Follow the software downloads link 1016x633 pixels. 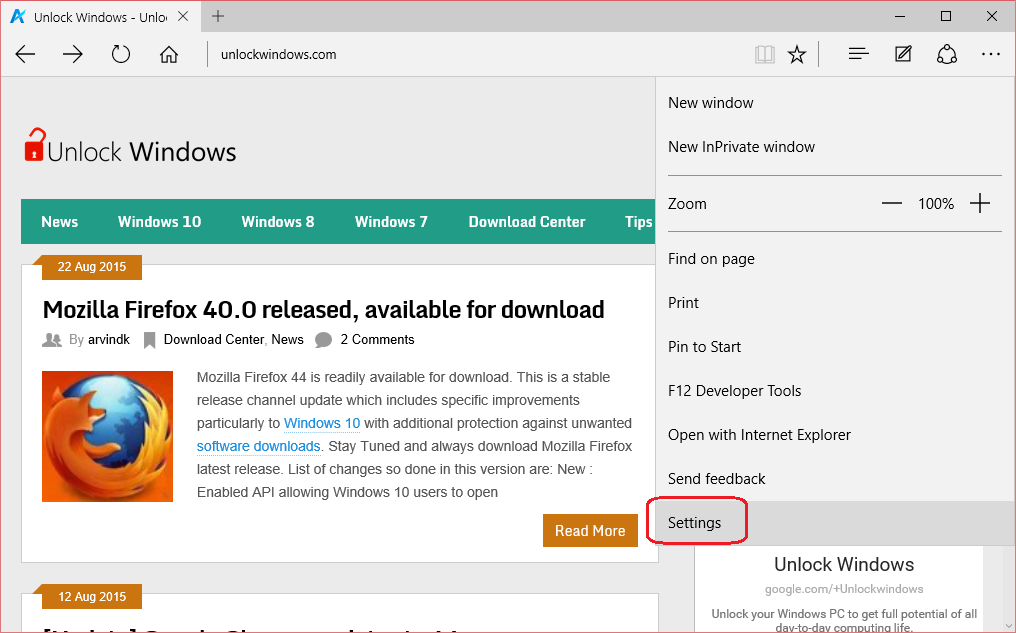point(259,446)
